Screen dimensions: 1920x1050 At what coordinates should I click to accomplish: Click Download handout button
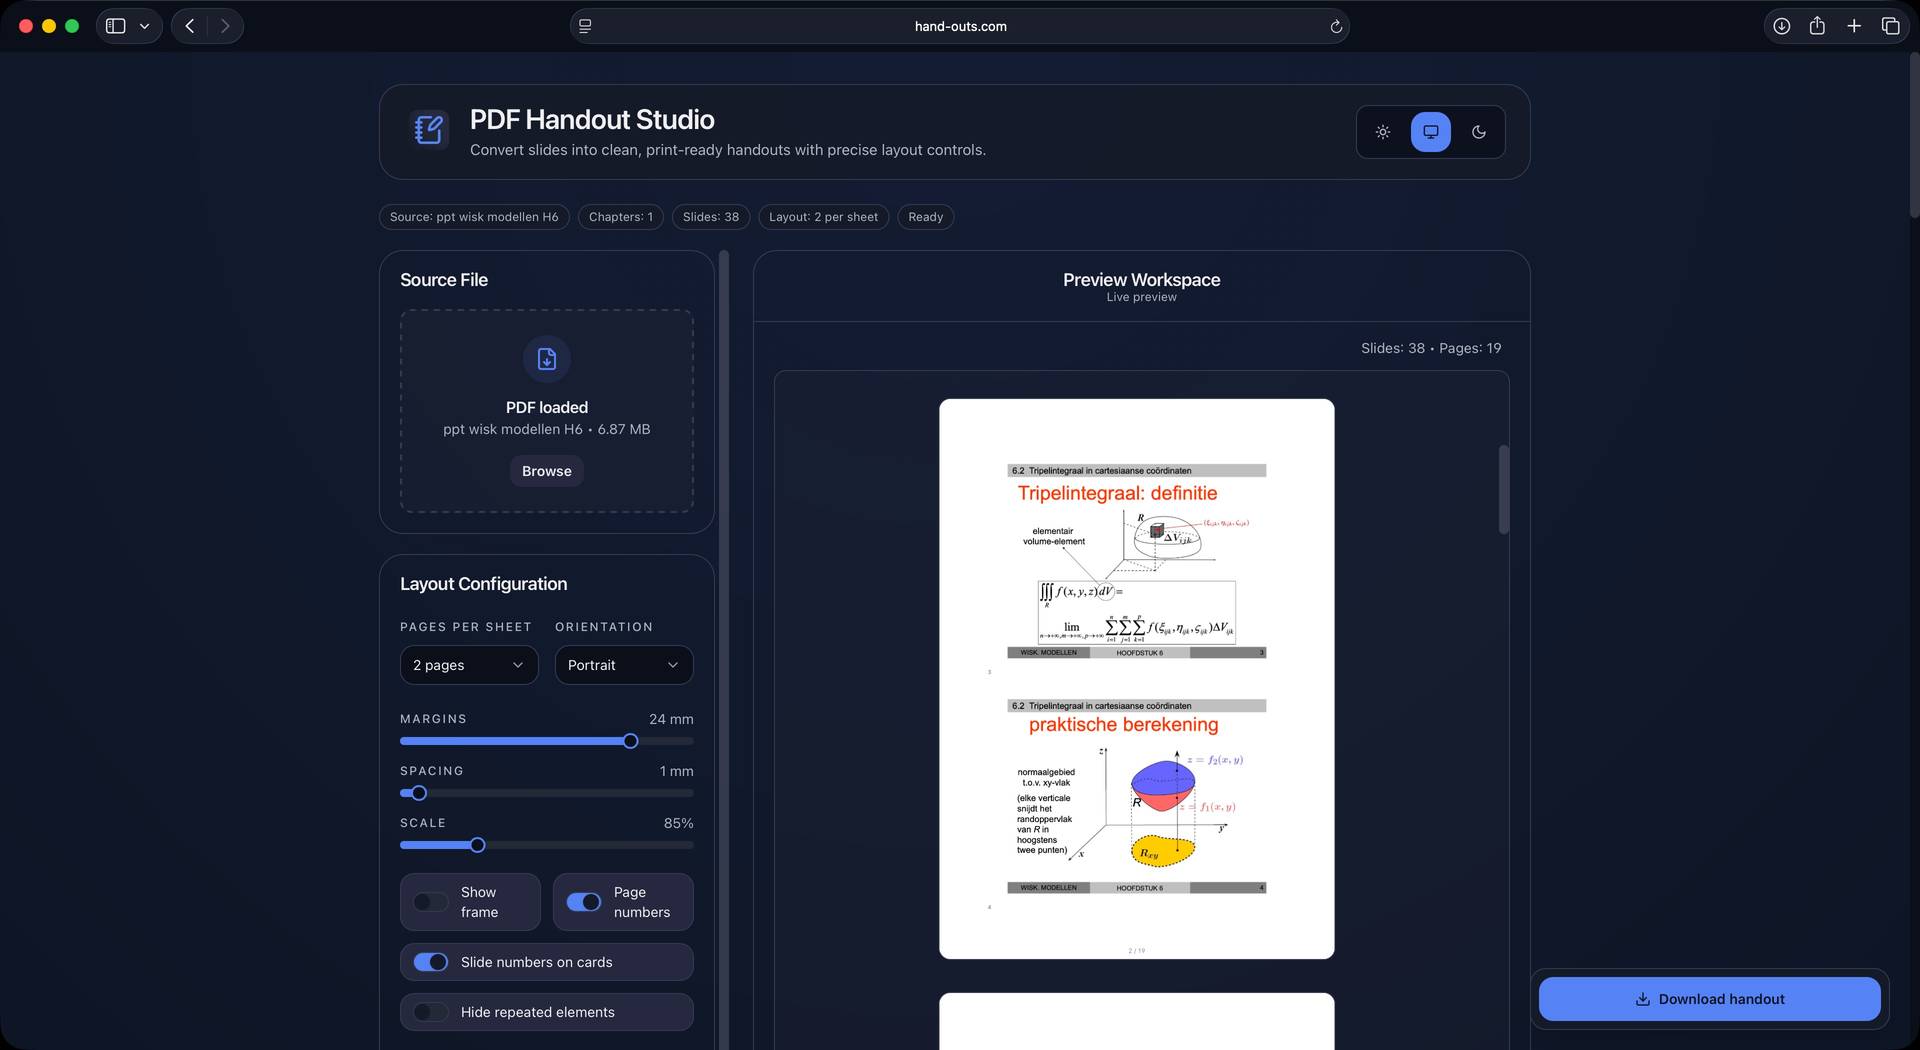click(x=1710, y=999)
